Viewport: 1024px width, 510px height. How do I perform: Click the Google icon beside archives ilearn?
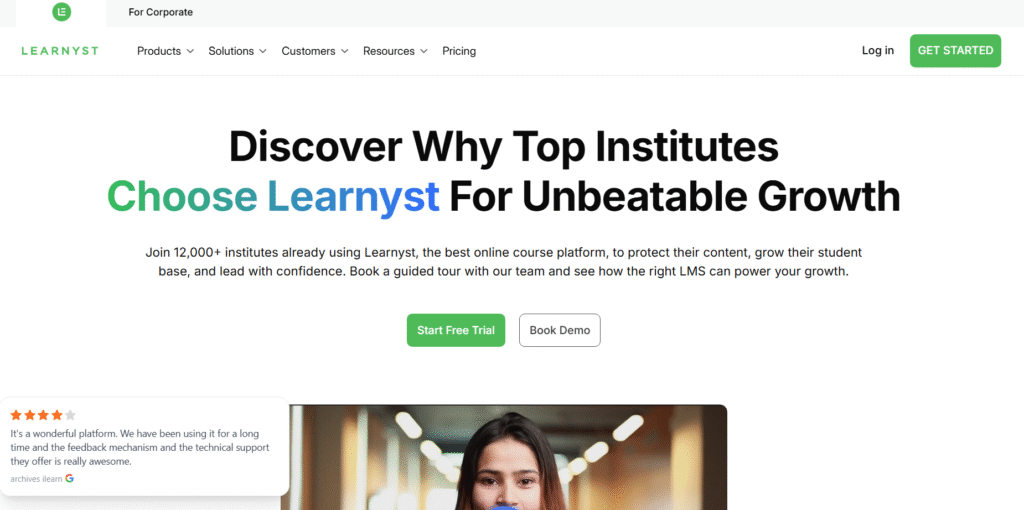tap(69, 479)
